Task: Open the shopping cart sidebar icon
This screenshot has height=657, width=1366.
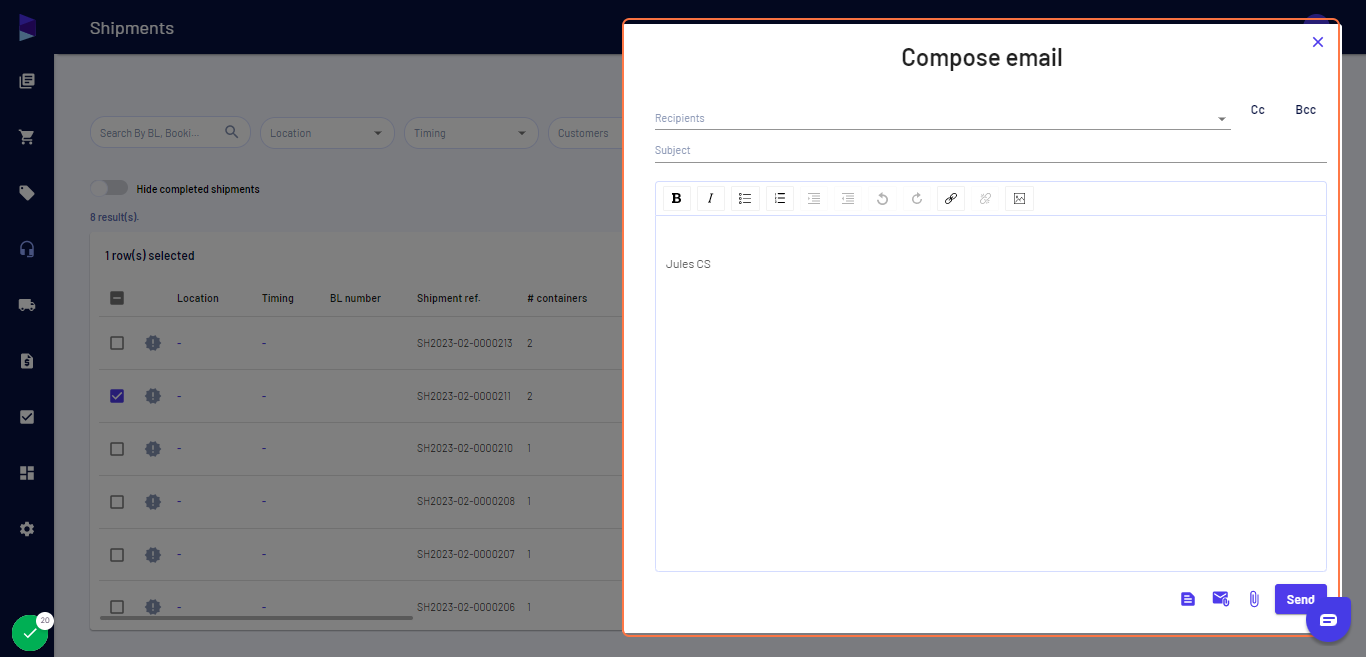Action: pos(27,137)
